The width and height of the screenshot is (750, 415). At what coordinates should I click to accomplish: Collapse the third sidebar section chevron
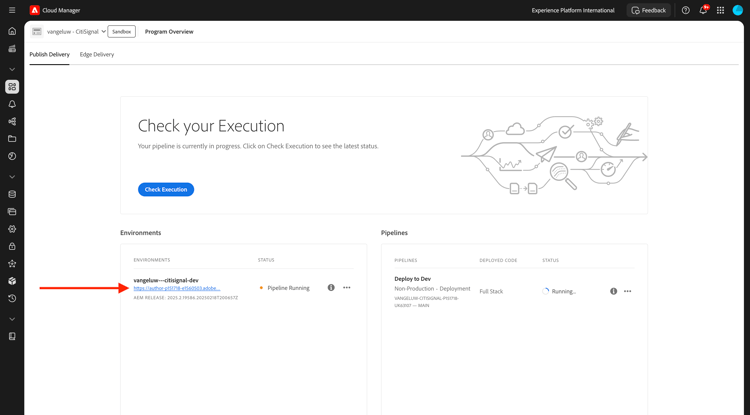pos(12,319)
